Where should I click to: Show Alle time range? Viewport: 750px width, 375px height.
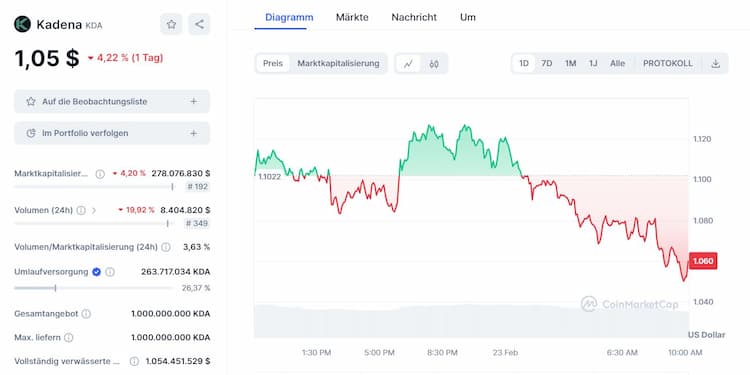point(617,64)
